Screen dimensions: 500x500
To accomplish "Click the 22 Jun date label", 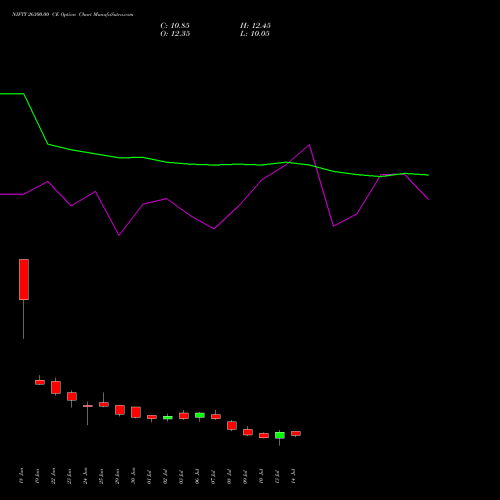I will click(53, 476).
